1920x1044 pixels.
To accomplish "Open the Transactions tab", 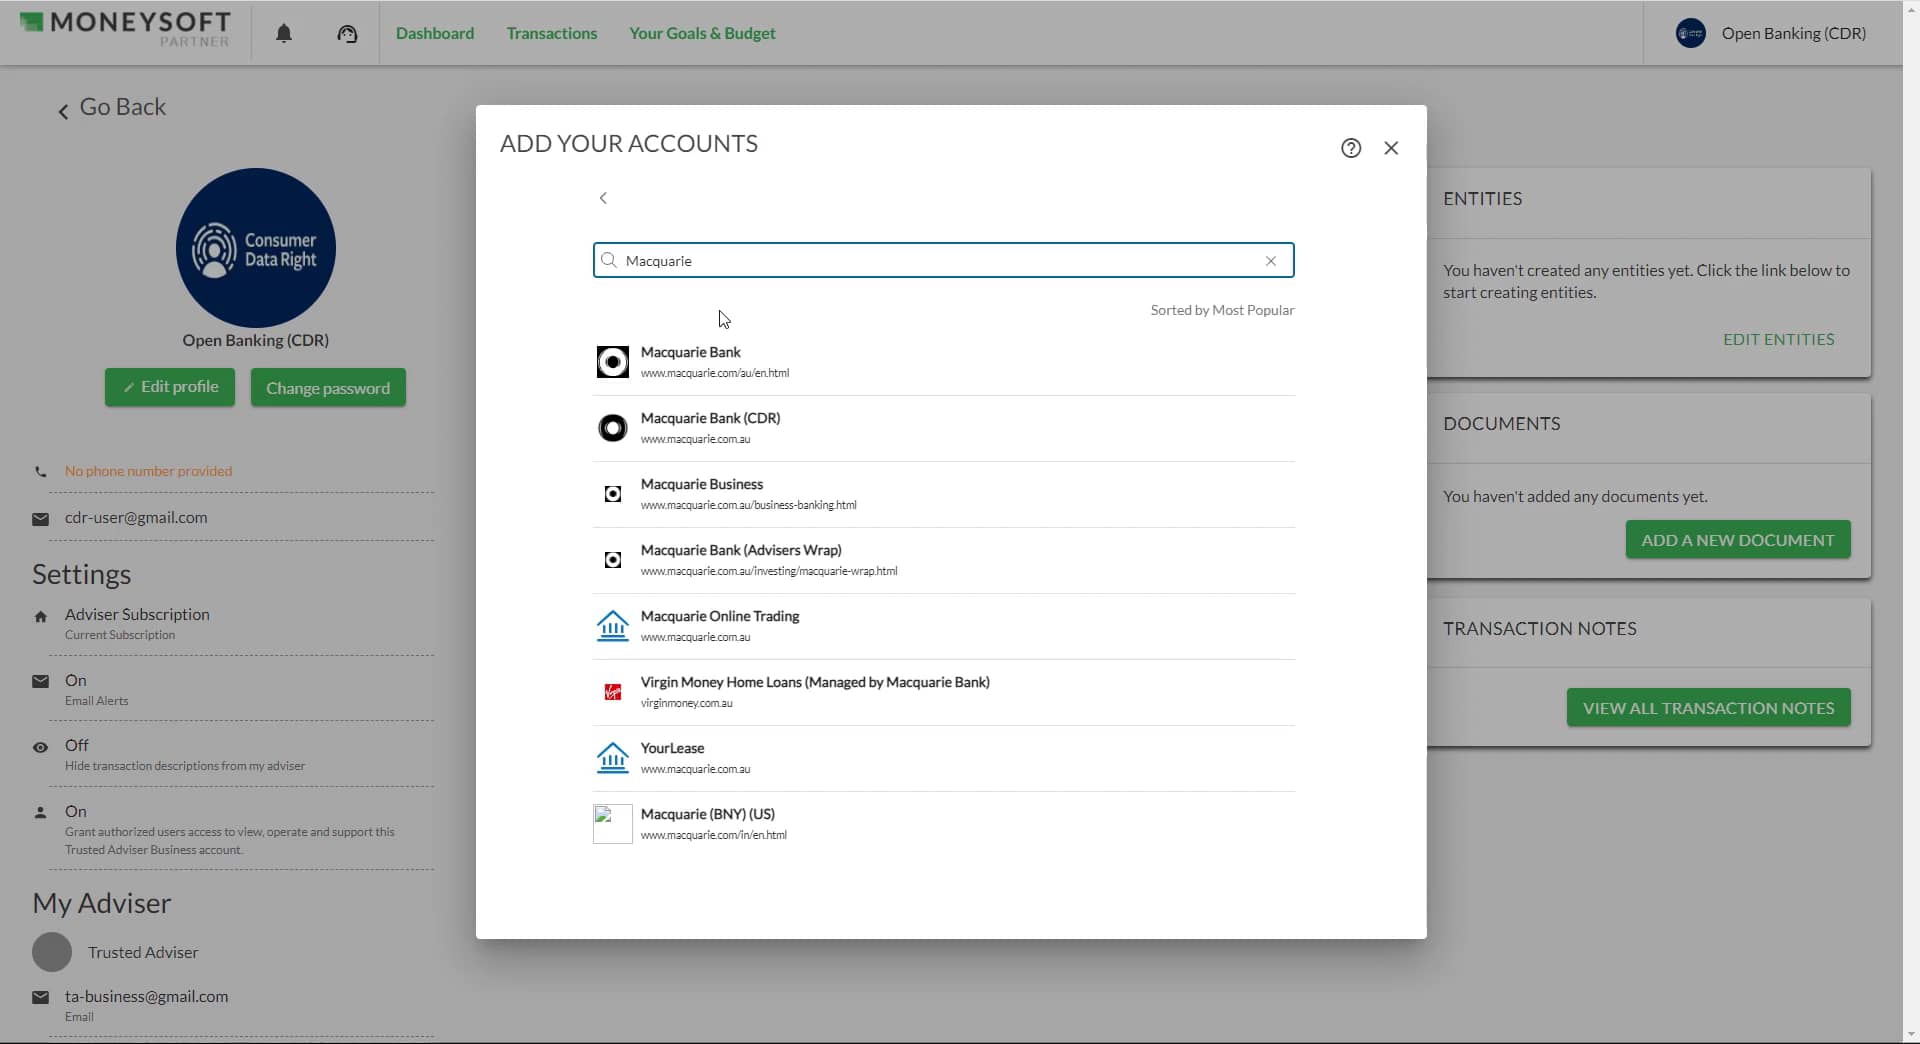I will (551, 34).
